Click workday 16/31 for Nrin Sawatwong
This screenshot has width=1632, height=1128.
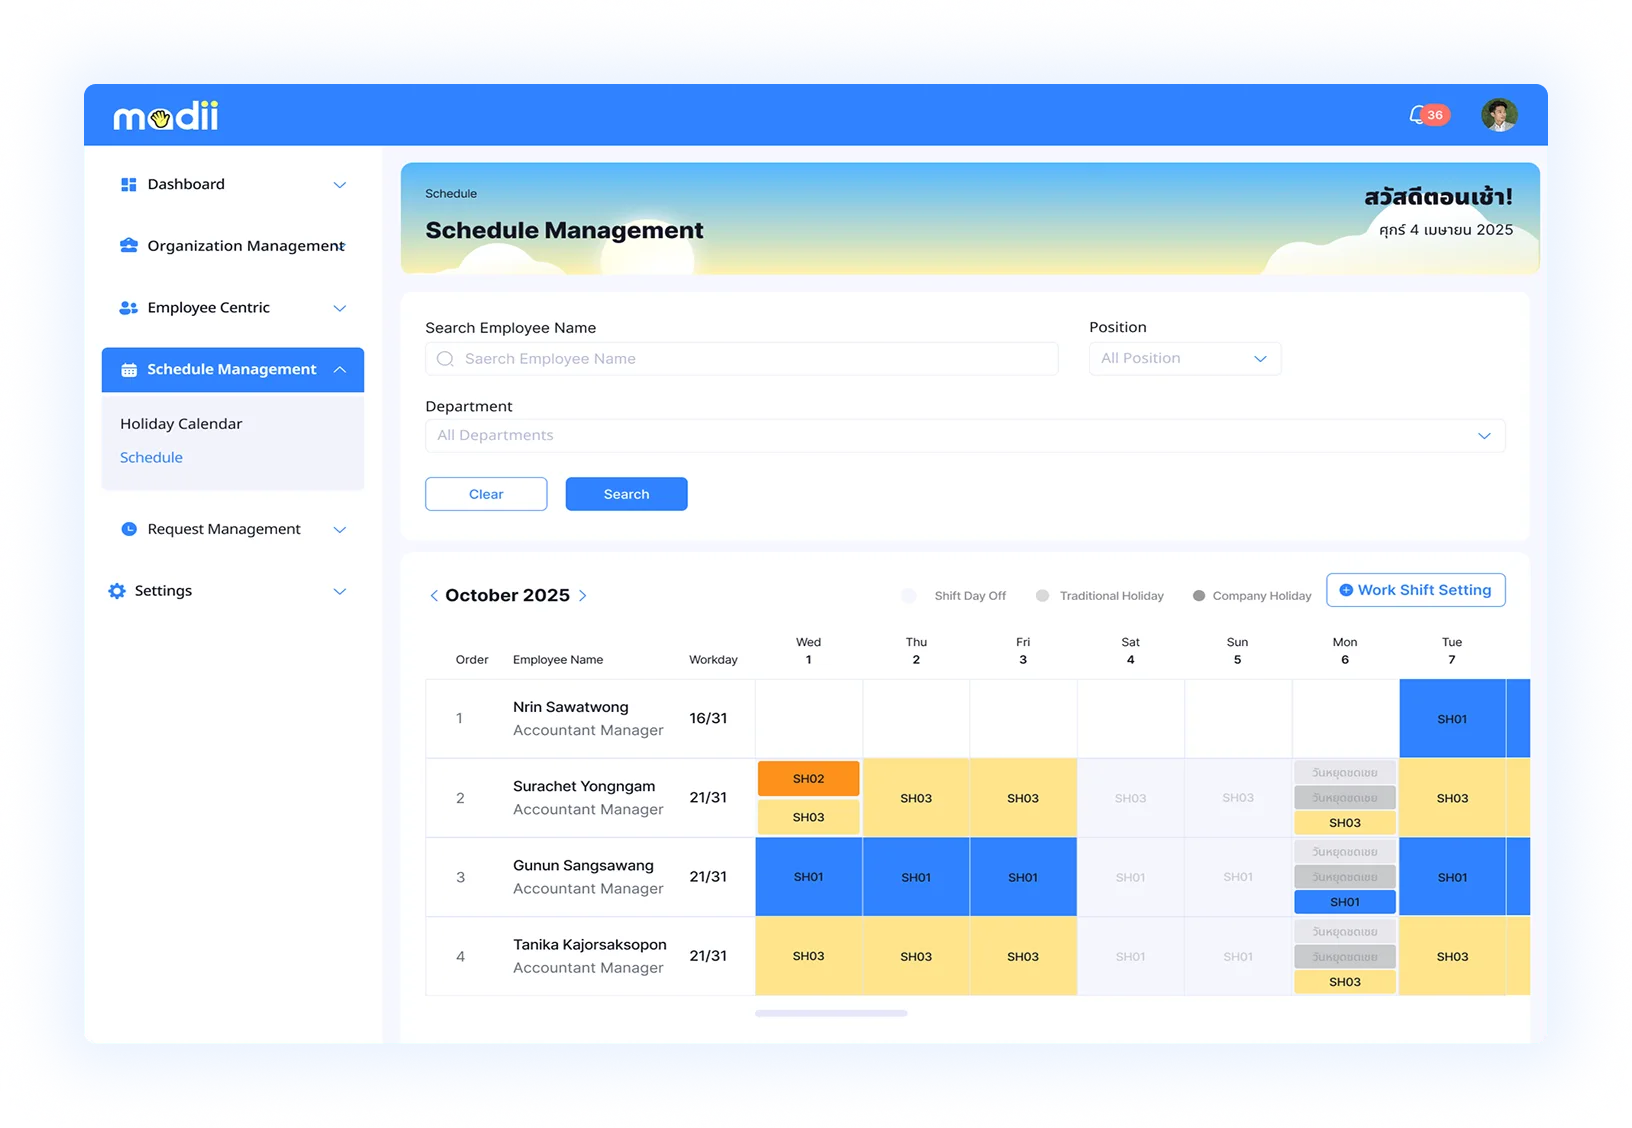click(x=708, y=718)
